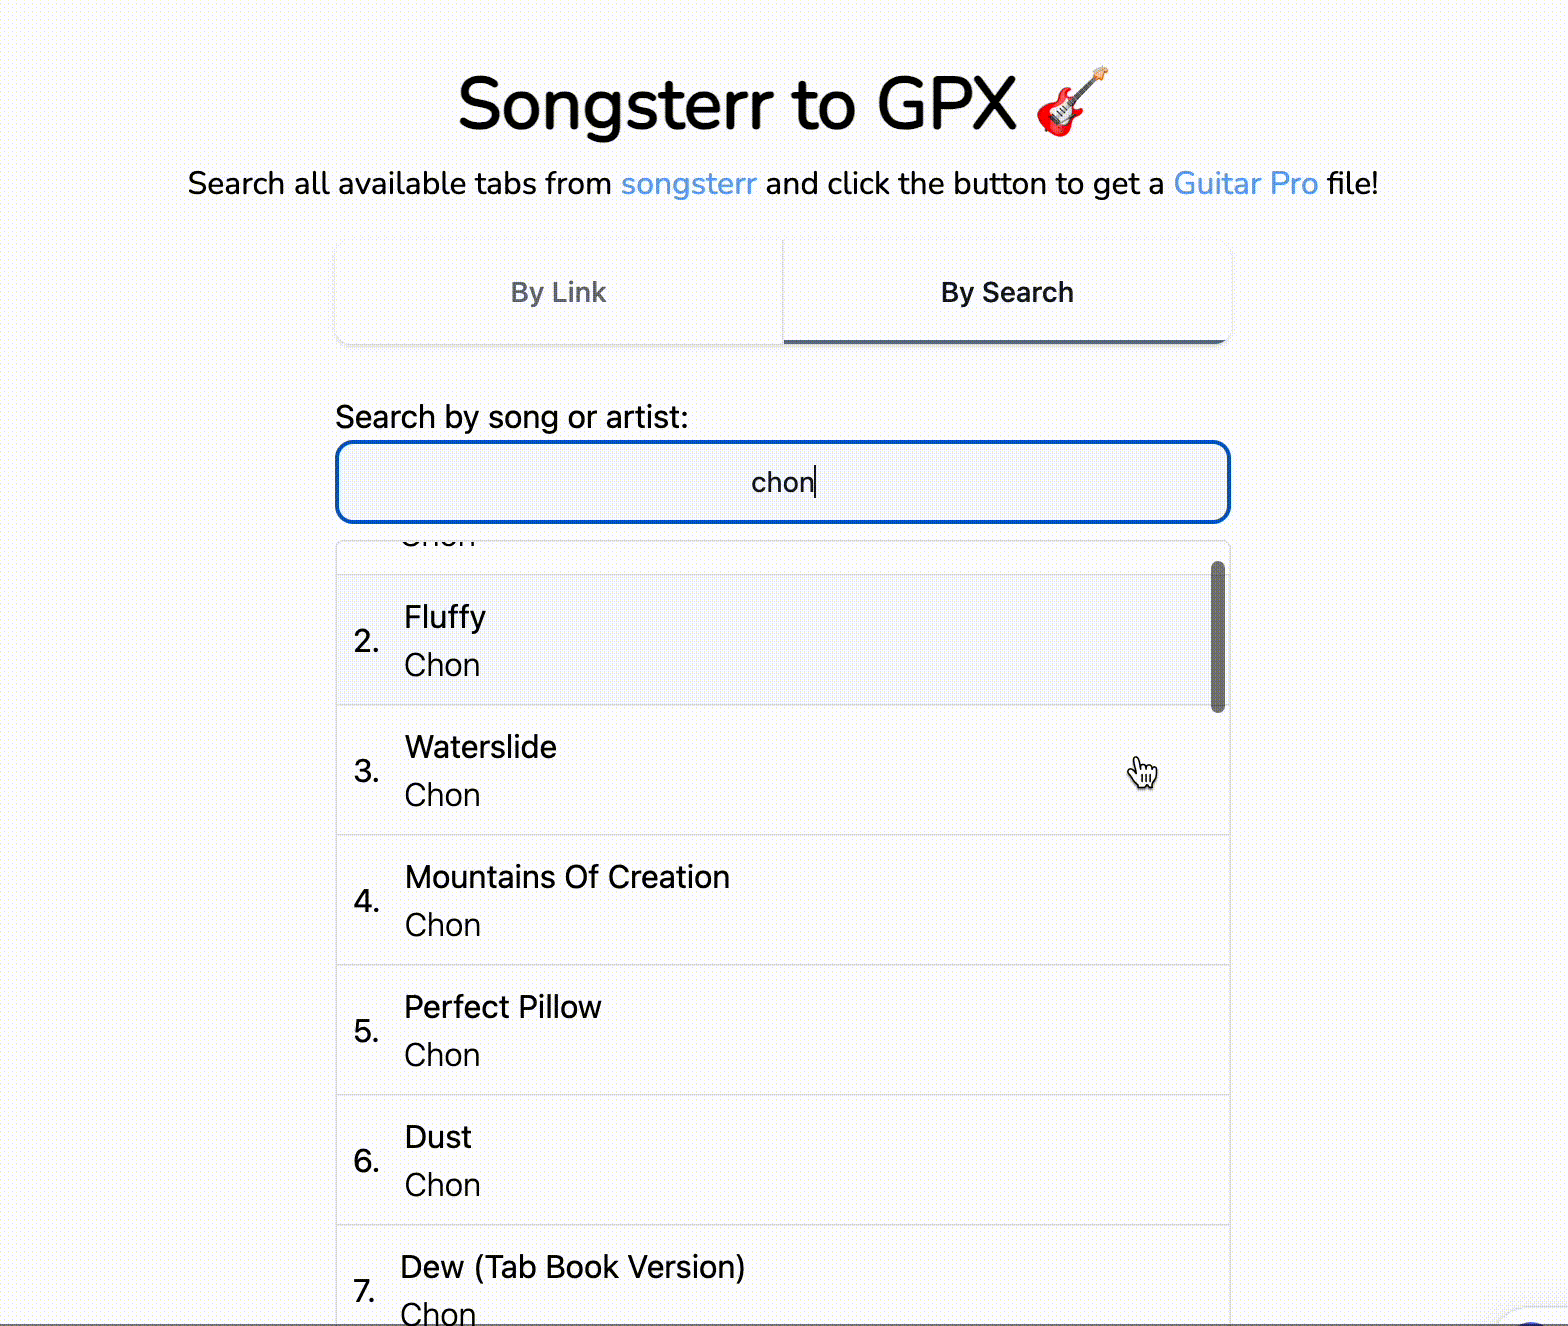Screen dimensions: 1568x1326
Task: Pick the Mountains Of Creation result
Action: (780, 900)
